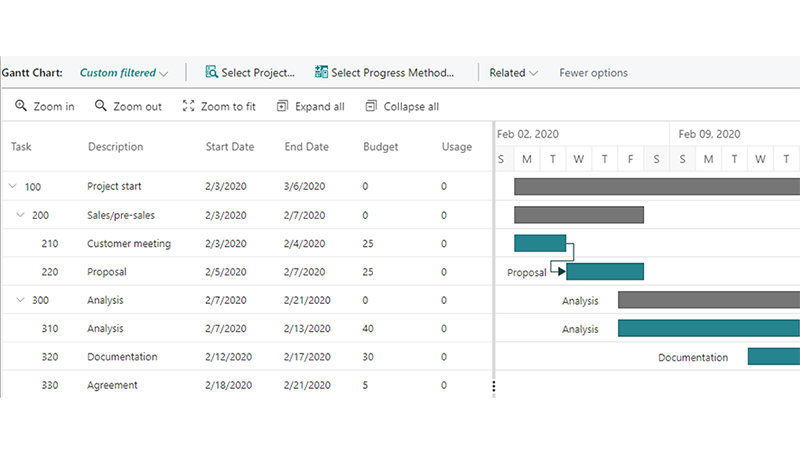Click the Project start description

[114, 187]
